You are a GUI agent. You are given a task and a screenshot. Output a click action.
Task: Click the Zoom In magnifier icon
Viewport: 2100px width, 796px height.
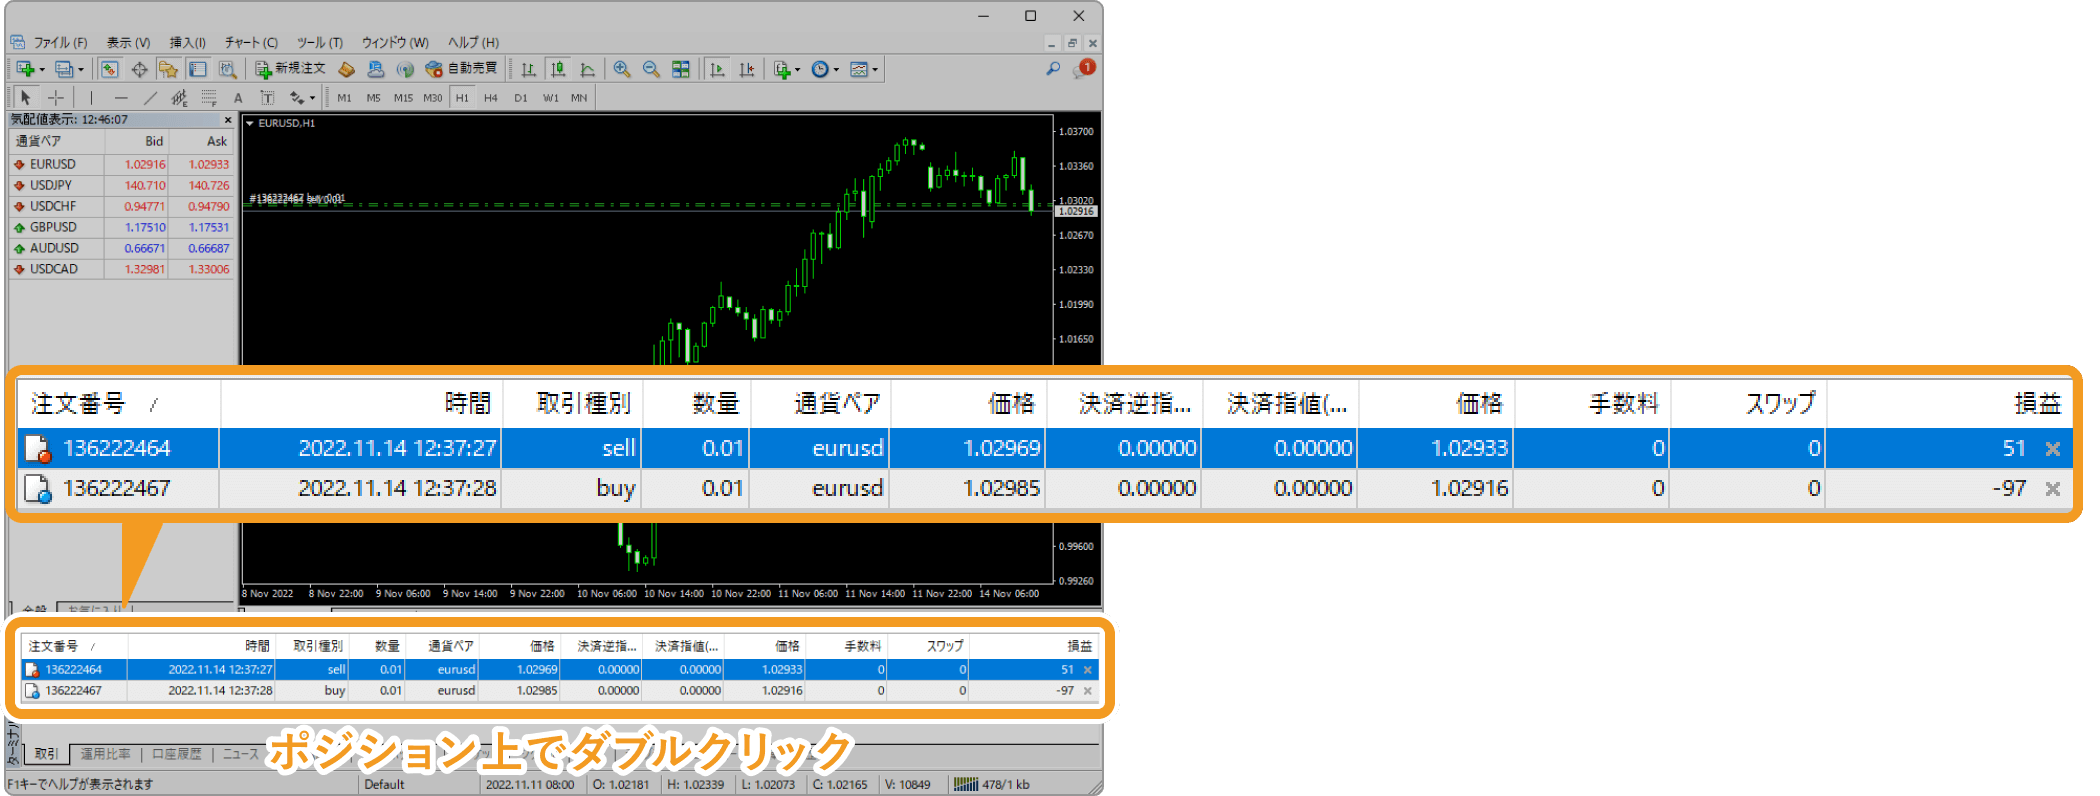click(x=622, y=69)
